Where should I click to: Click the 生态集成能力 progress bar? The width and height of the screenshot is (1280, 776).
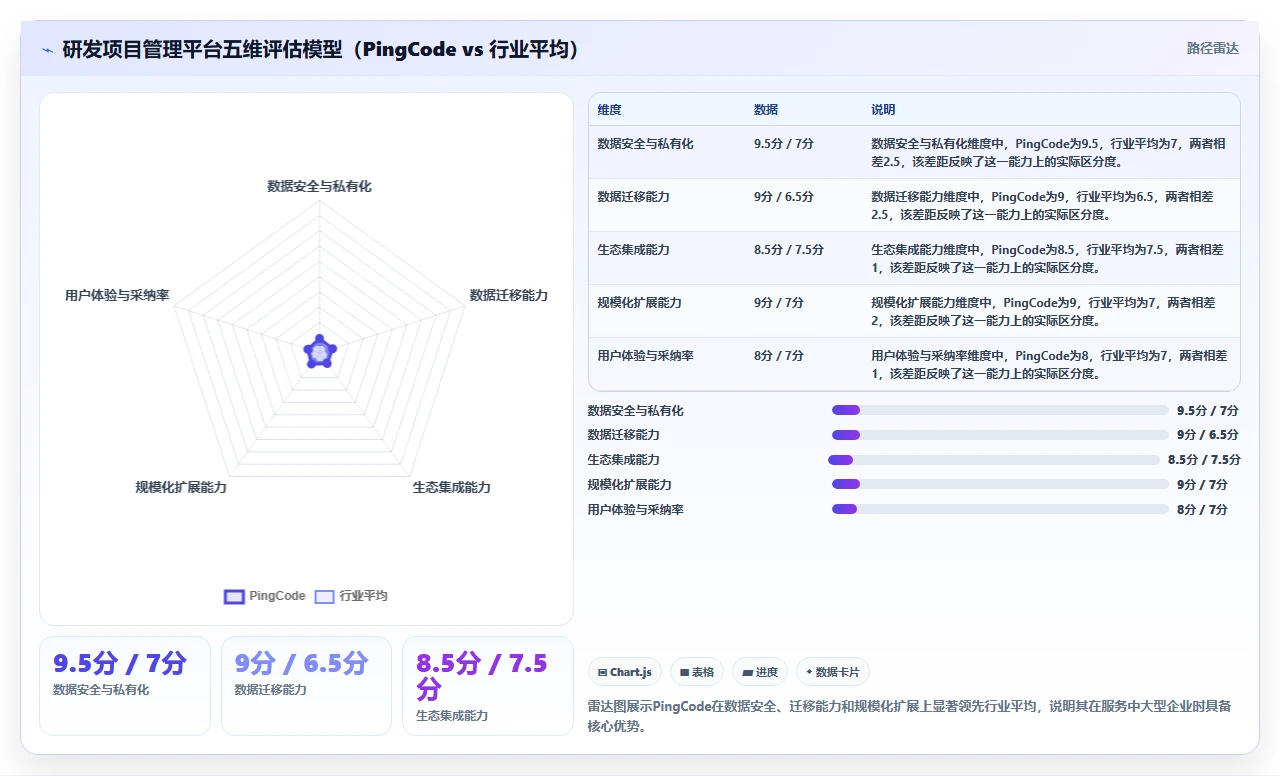click(x=994, y=460)
